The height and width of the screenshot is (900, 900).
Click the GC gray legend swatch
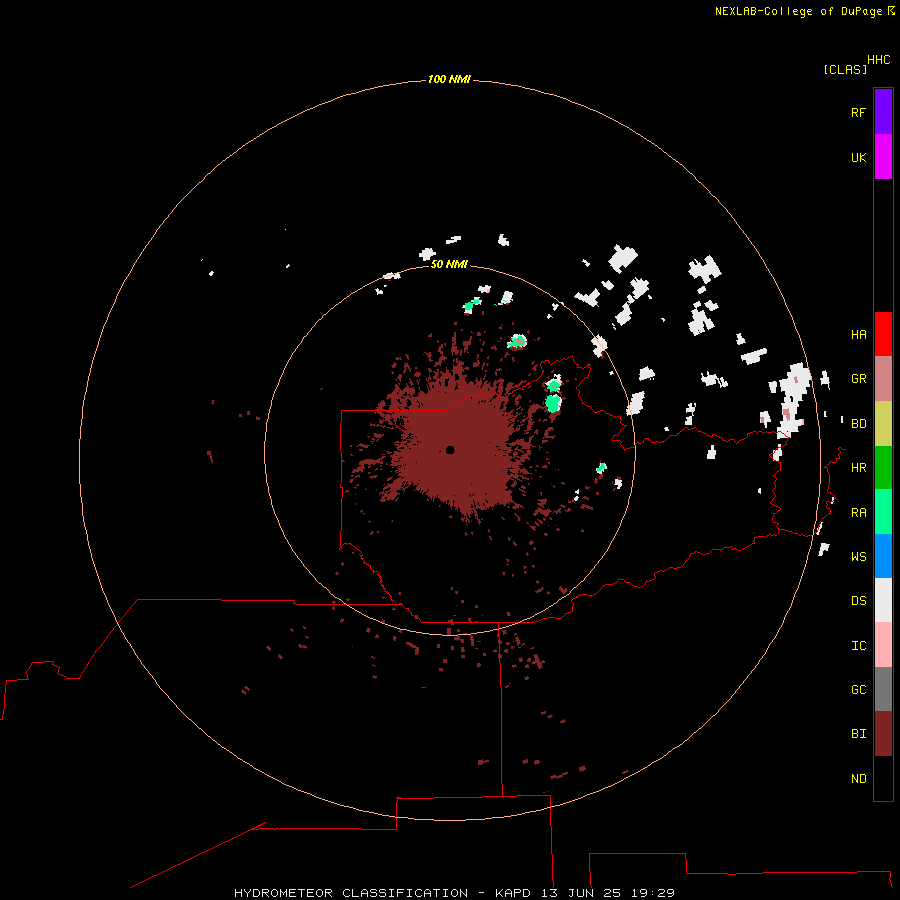(883, 689)
